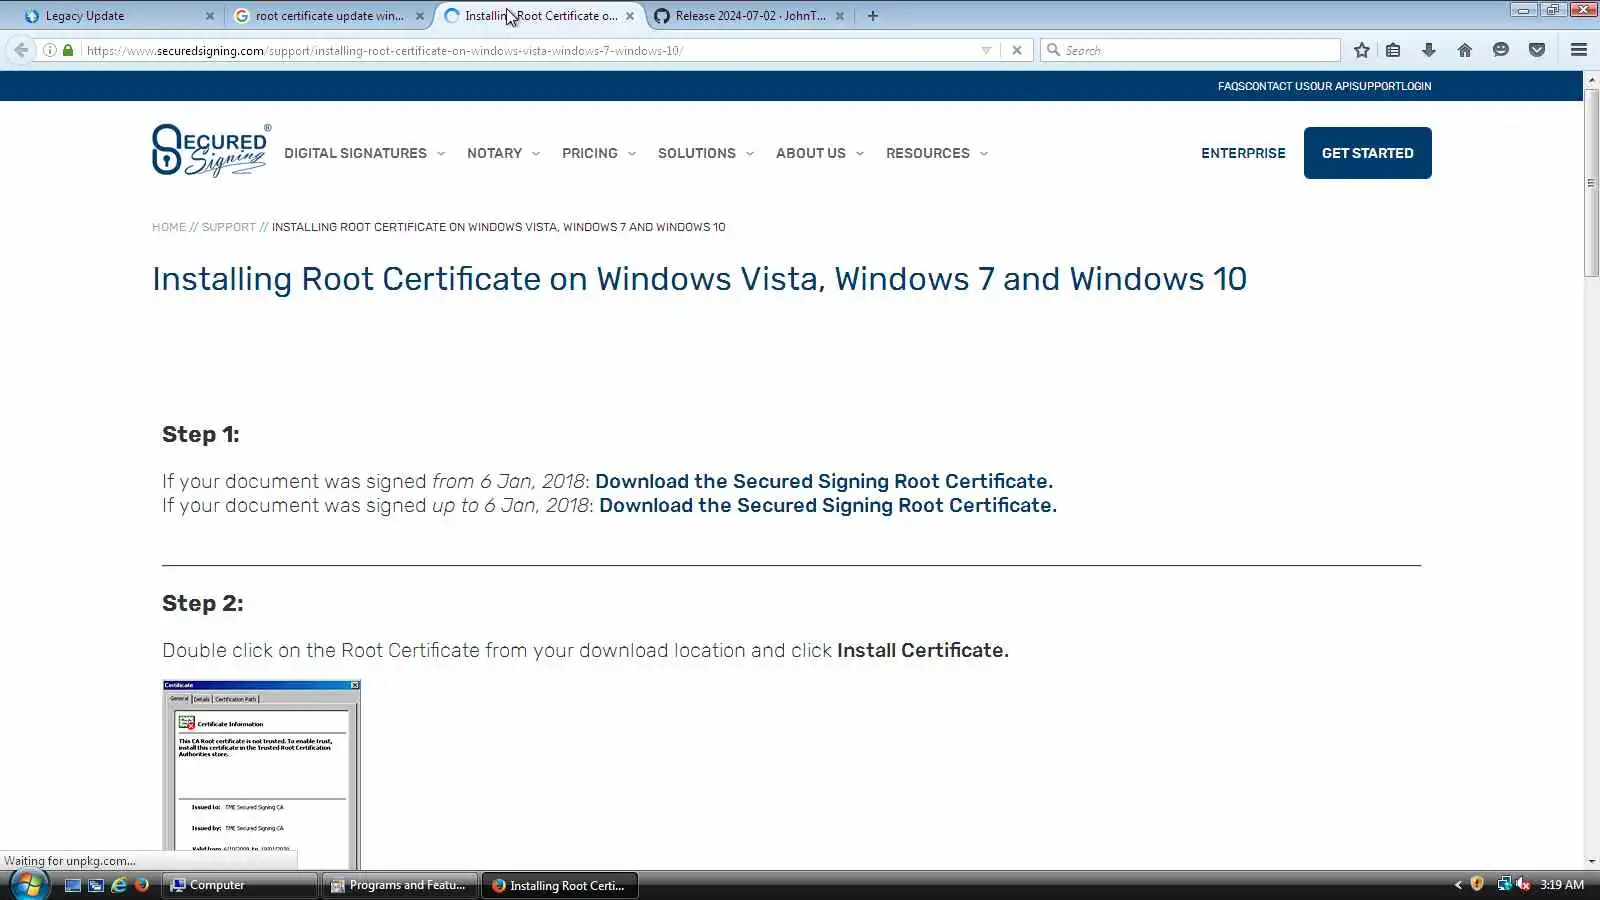Select the Installing Root Certificate tab
Image resolution: width=1600 pixels, height=900 pixels.
(540, 16)
